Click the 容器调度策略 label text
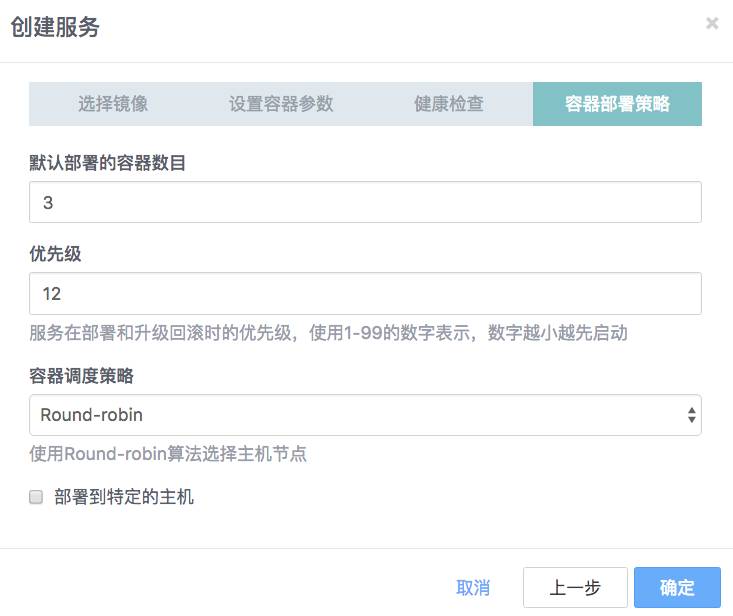Image resolution: width=733 pixels, height=616 pixels. tap(81, 376)
